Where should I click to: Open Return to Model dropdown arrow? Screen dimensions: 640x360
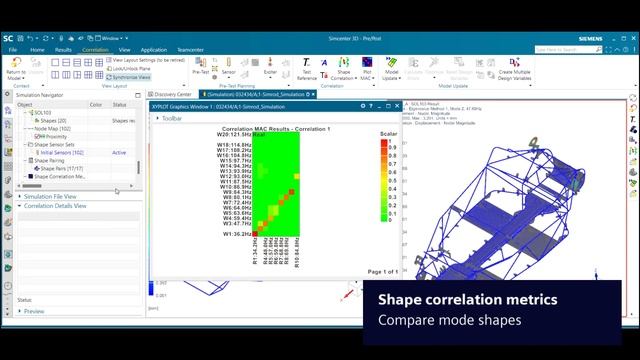23,78
